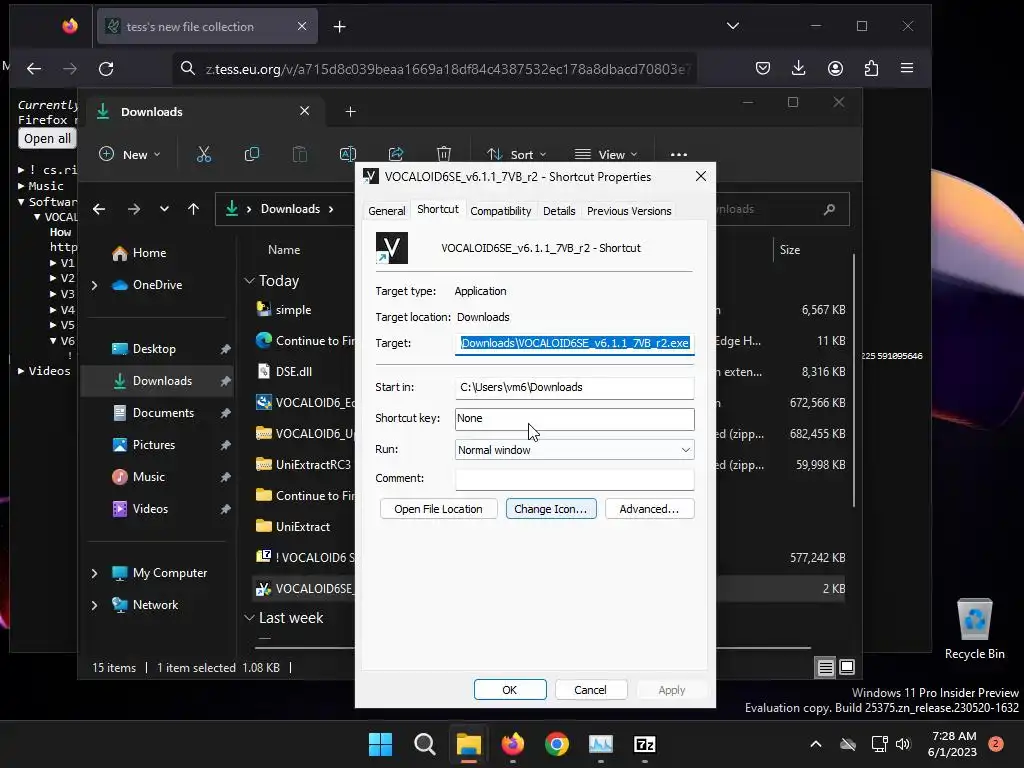Open Windows Start menu

[x=380, y=744]
